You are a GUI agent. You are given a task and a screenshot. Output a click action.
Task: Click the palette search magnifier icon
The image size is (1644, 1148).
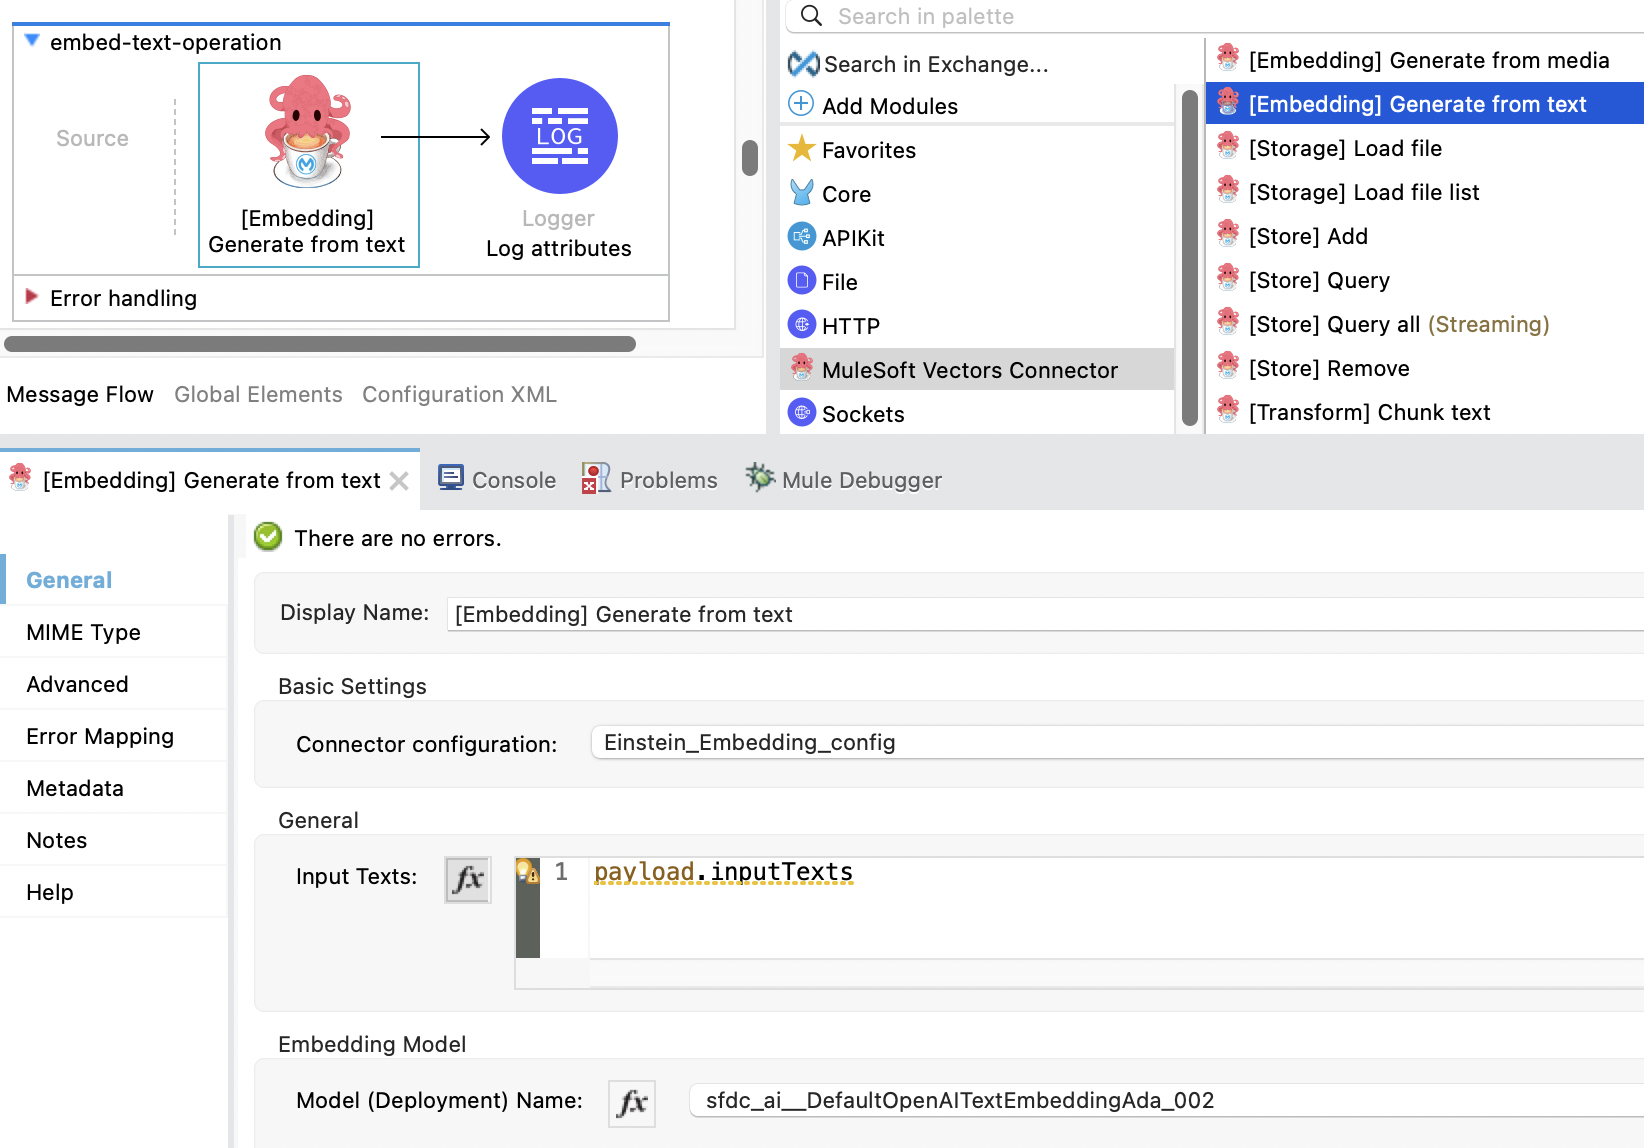click(812, 16)
